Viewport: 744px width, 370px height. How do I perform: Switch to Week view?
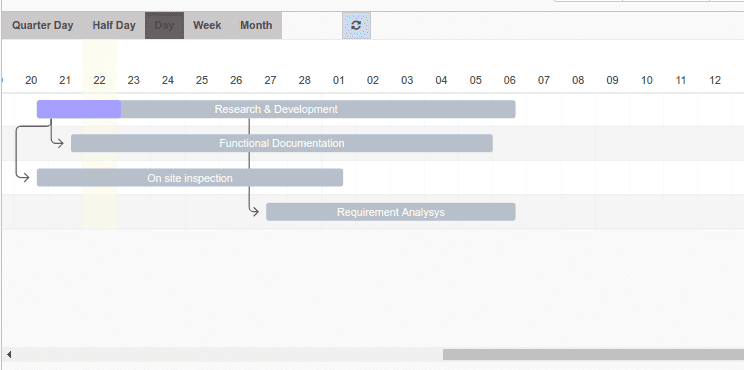(x=207, y=26)
